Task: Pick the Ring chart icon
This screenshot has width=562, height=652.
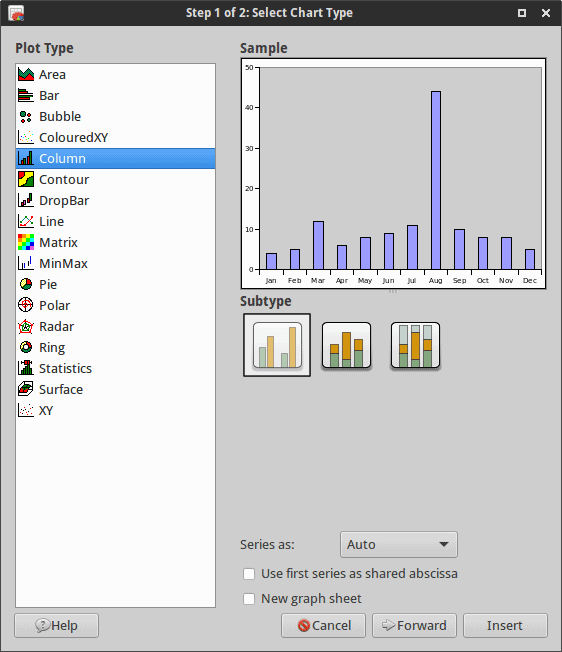Action: click(x=26, y=347)
